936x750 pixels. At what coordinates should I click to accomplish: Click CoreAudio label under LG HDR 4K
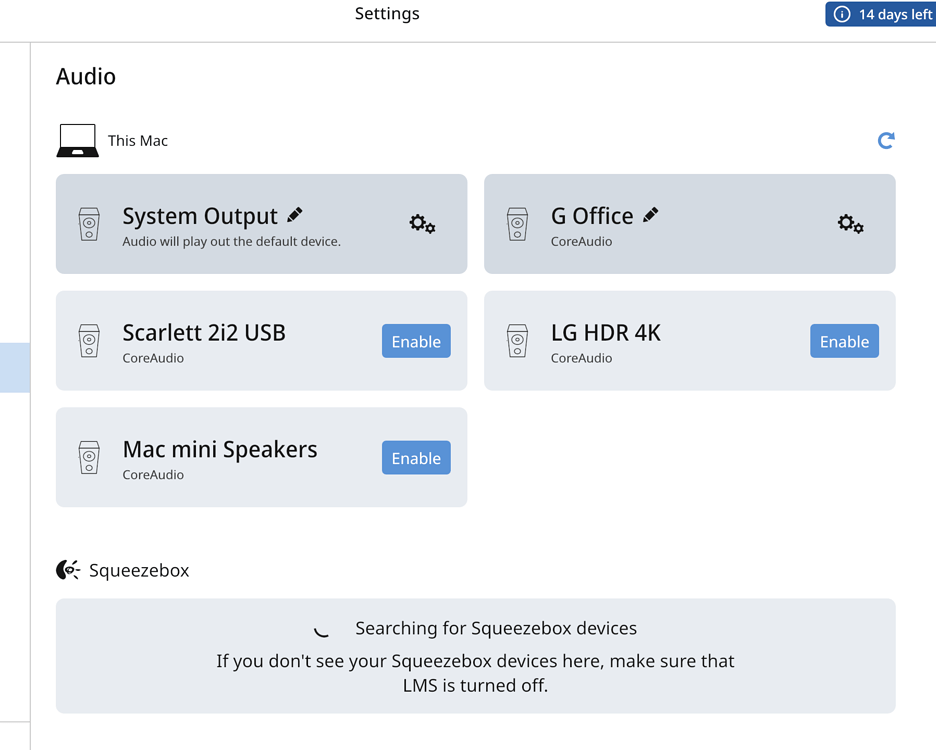pos(581,358)
